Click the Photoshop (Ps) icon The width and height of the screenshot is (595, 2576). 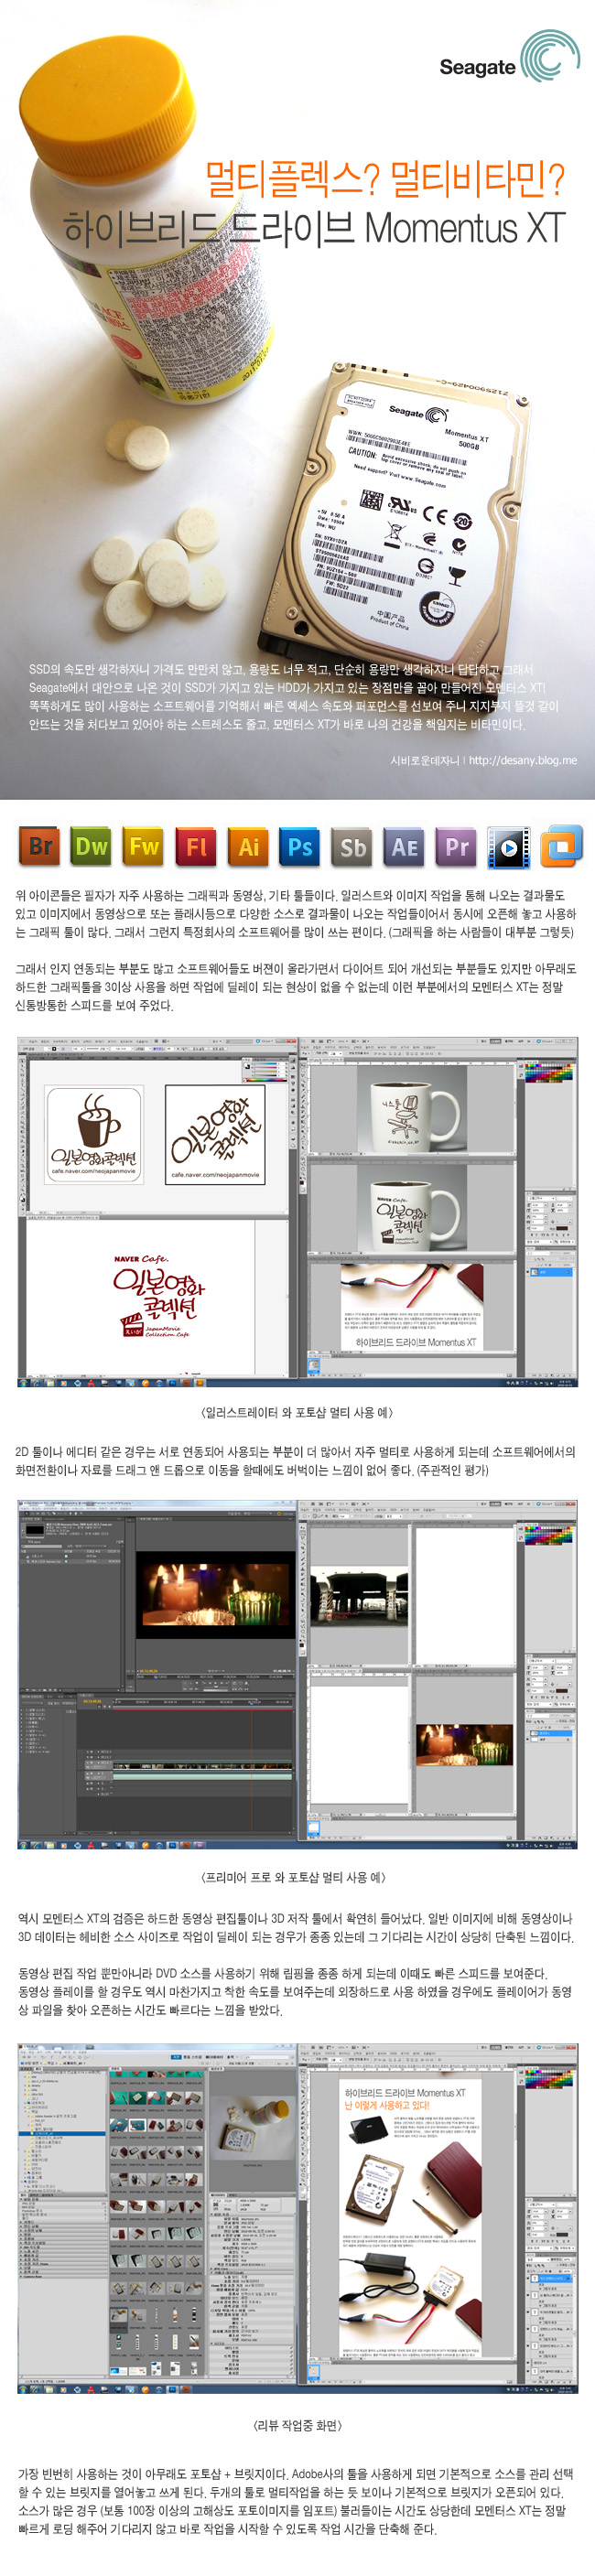(x=300, y=847)
